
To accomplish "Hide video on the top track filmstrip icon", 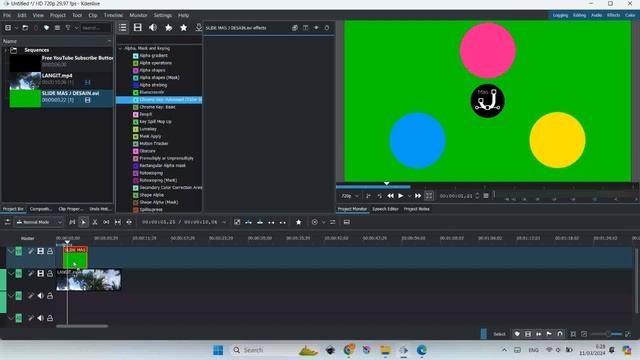I will 40,251.
